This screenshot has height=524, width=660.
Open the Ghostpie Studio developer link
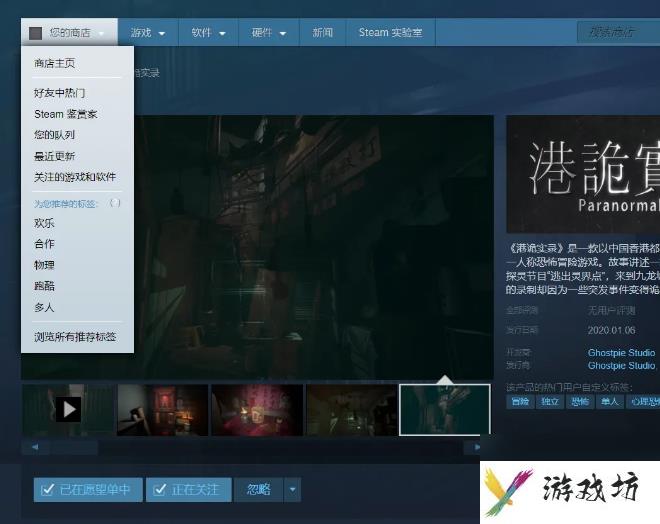(x=621, y=353)
